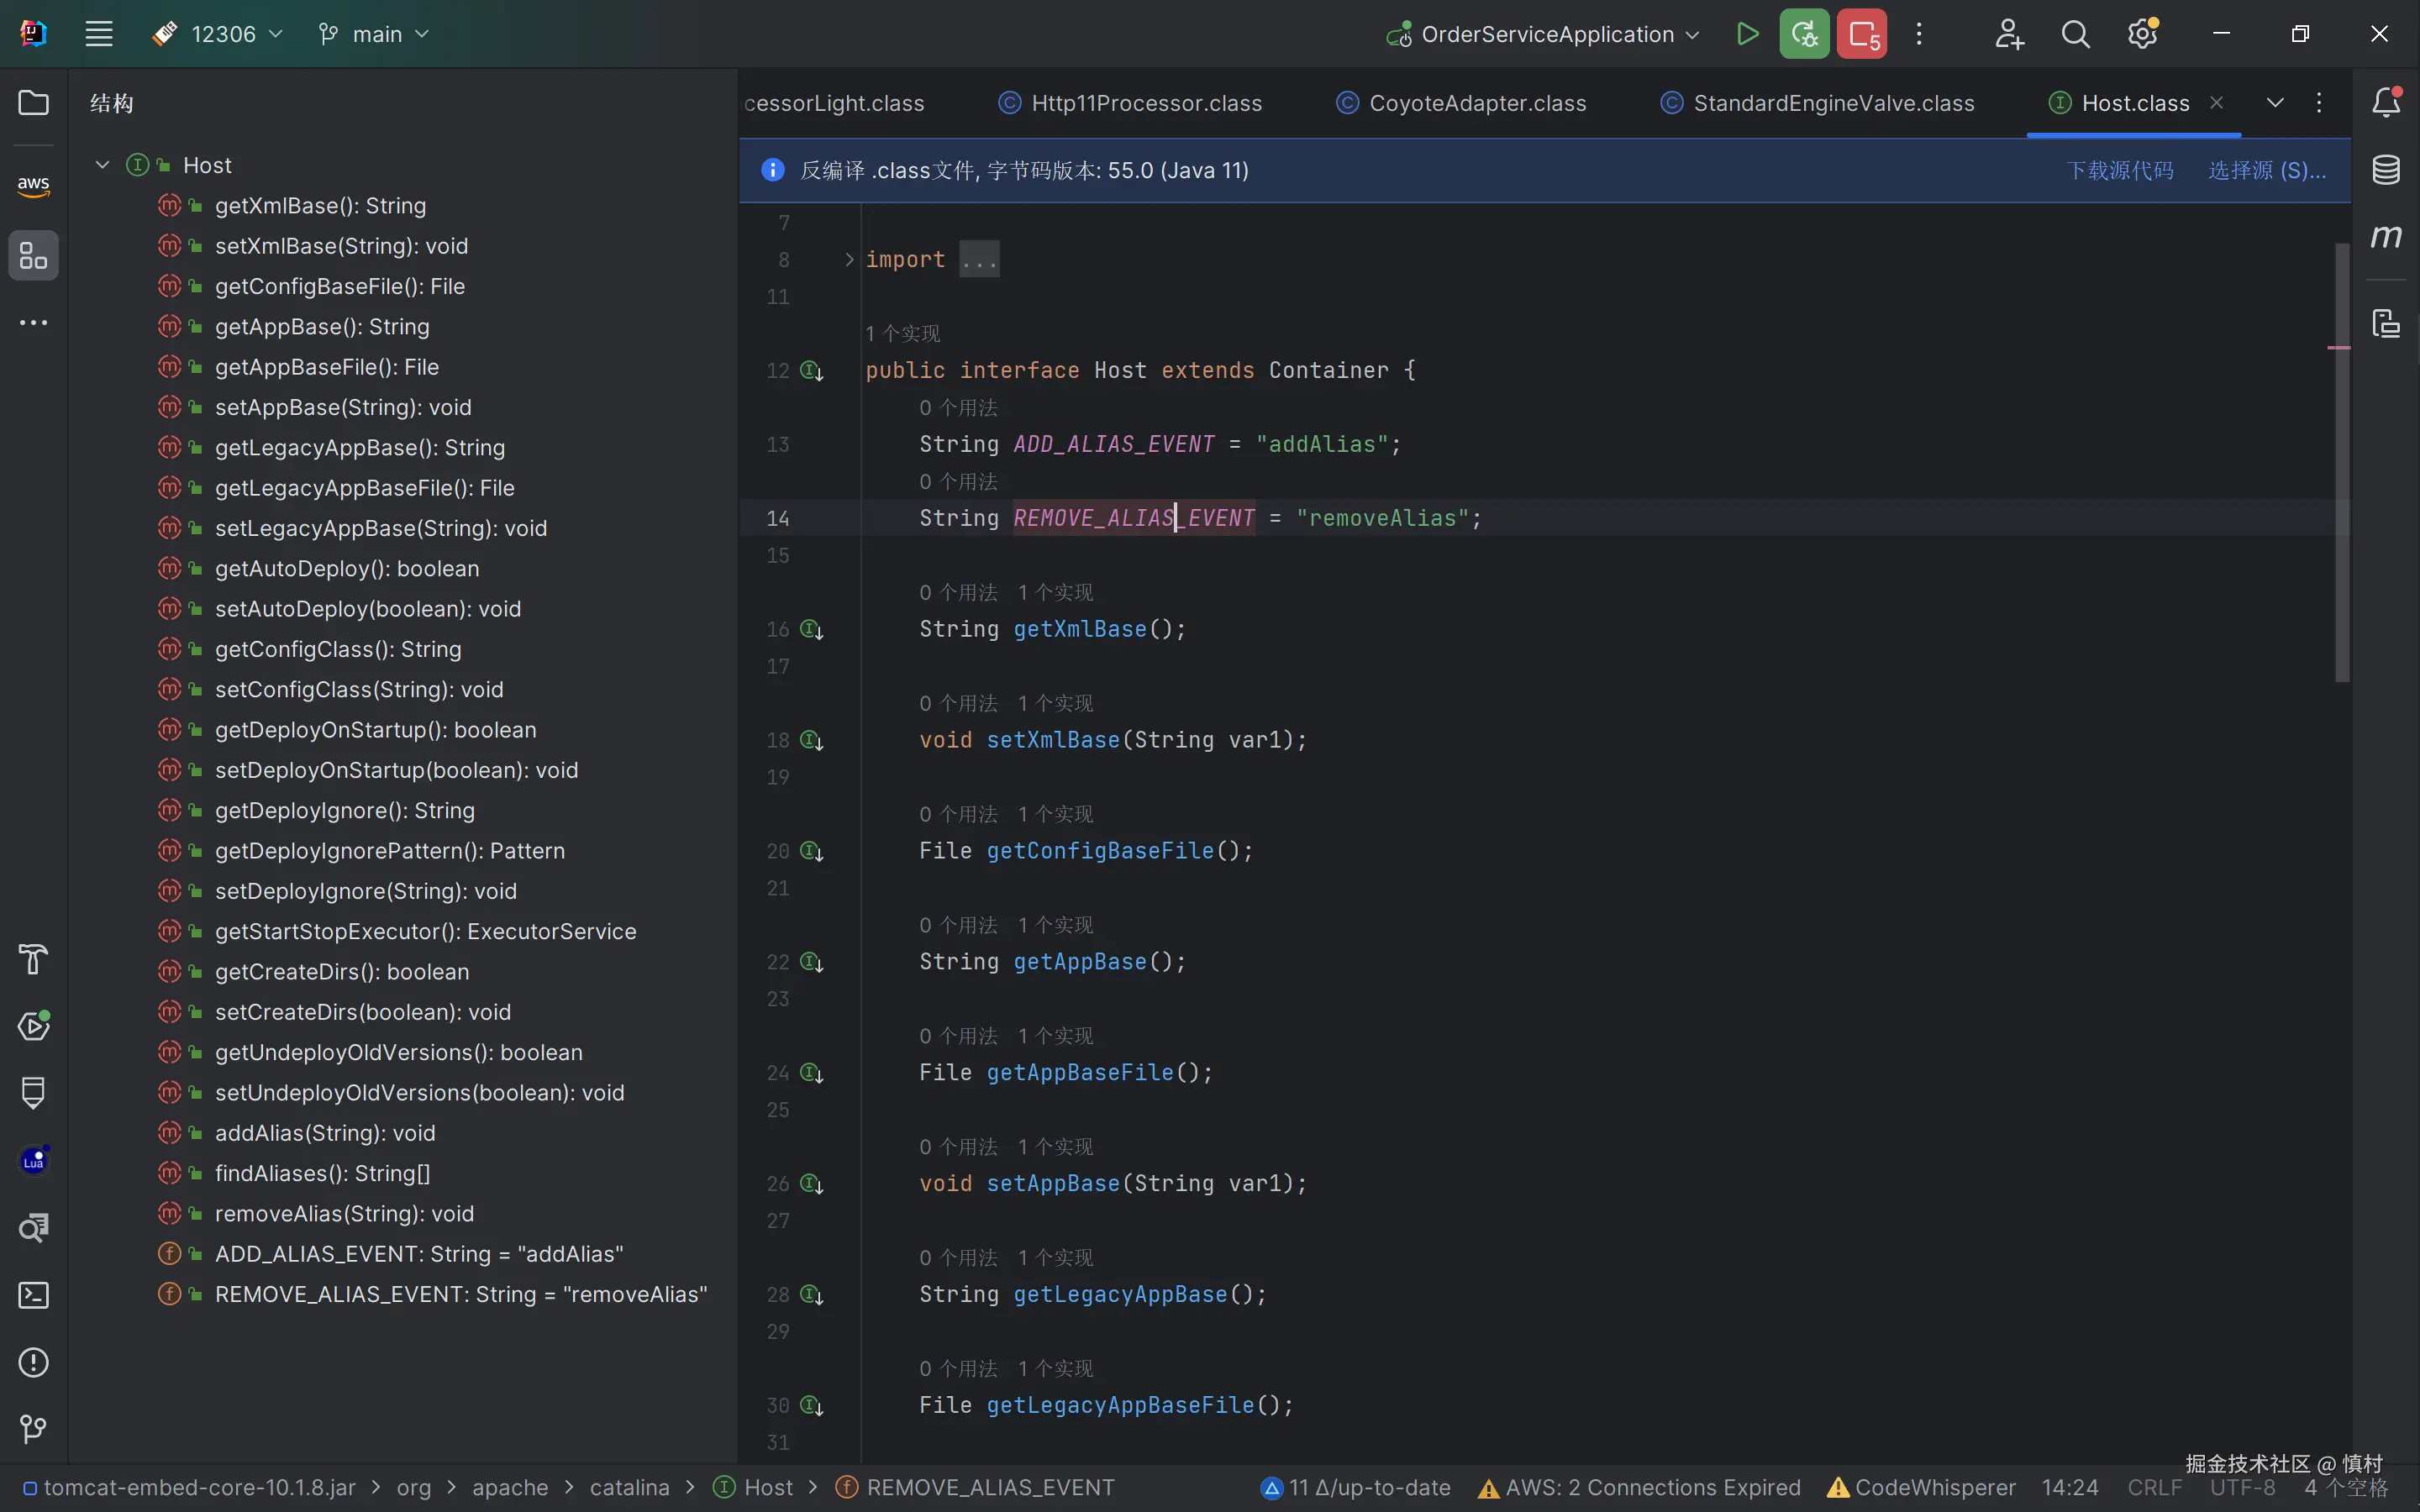Open the Git version control panel
The height and width of the screenshot is (1512, 2420).
pyautogui.click(x=33, y=1429)
